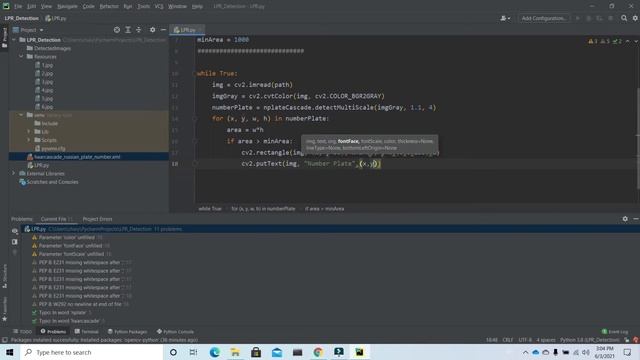Image resolution: width=640 pixels, height=360 pixels.
Task: Open the Python Packages tool window
Action: pyautogui.click(x=127, y=331)
